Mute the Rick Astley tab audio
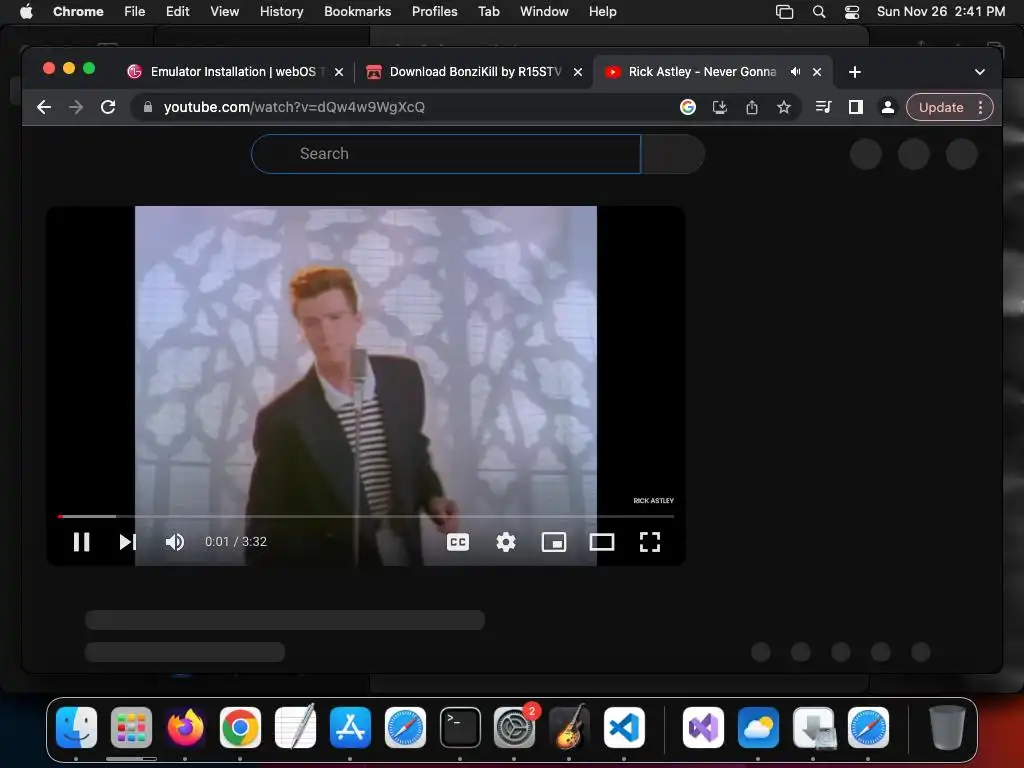The height and width of the screenshot is (768, 1024). (x=795, y=72)
